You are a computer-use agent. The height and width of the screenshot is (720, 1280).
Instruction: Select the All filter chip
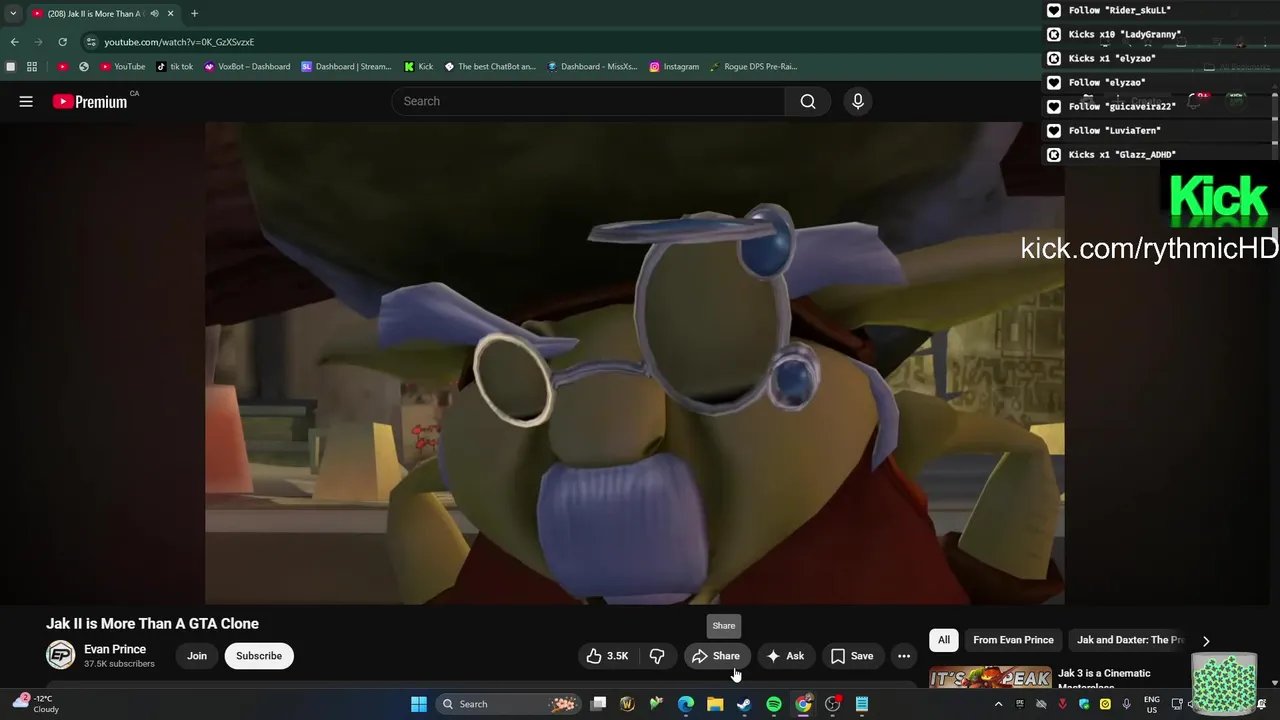point(944,640)
